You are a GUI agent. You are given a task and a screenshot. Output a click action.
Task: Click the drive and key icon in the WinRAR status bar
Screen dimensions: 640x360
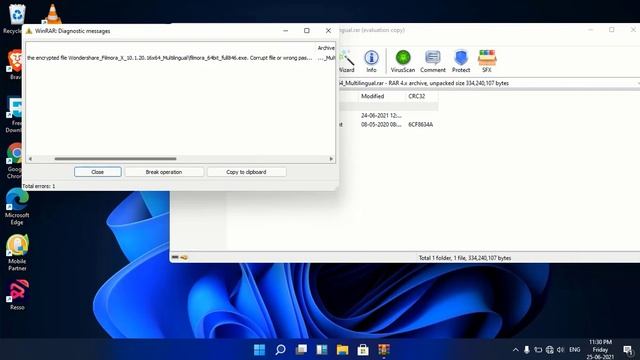coord(180,258)
